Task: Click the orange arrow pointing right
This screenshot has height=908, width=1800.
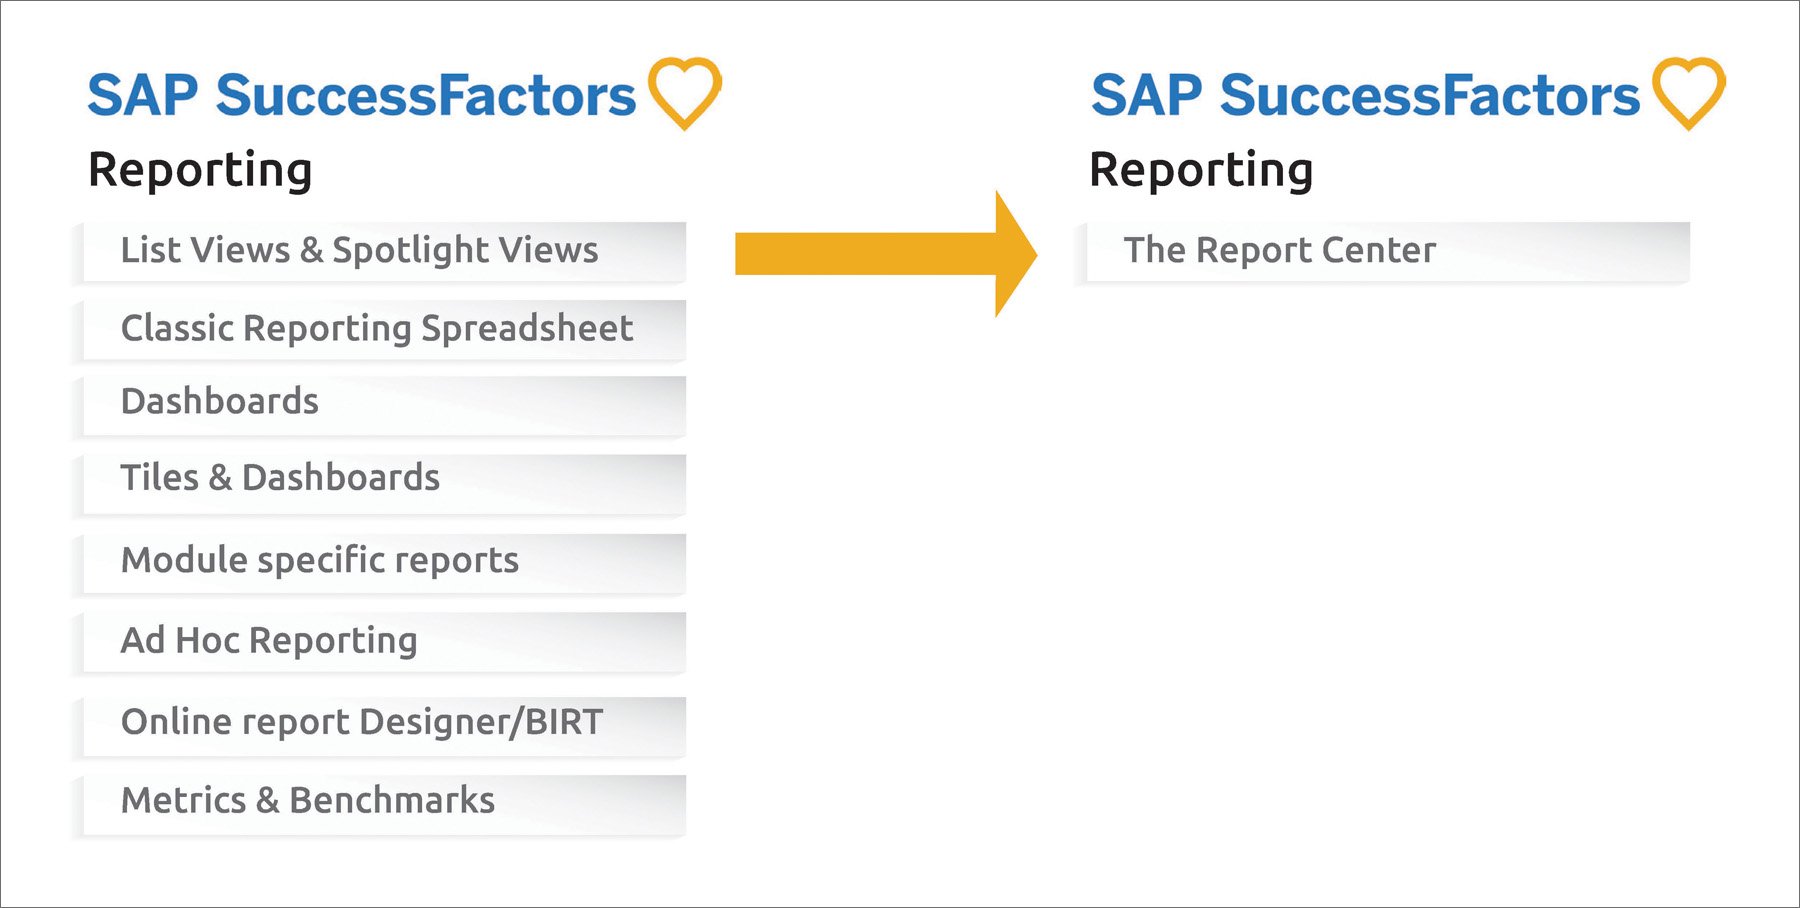Action: pos(886,254)
